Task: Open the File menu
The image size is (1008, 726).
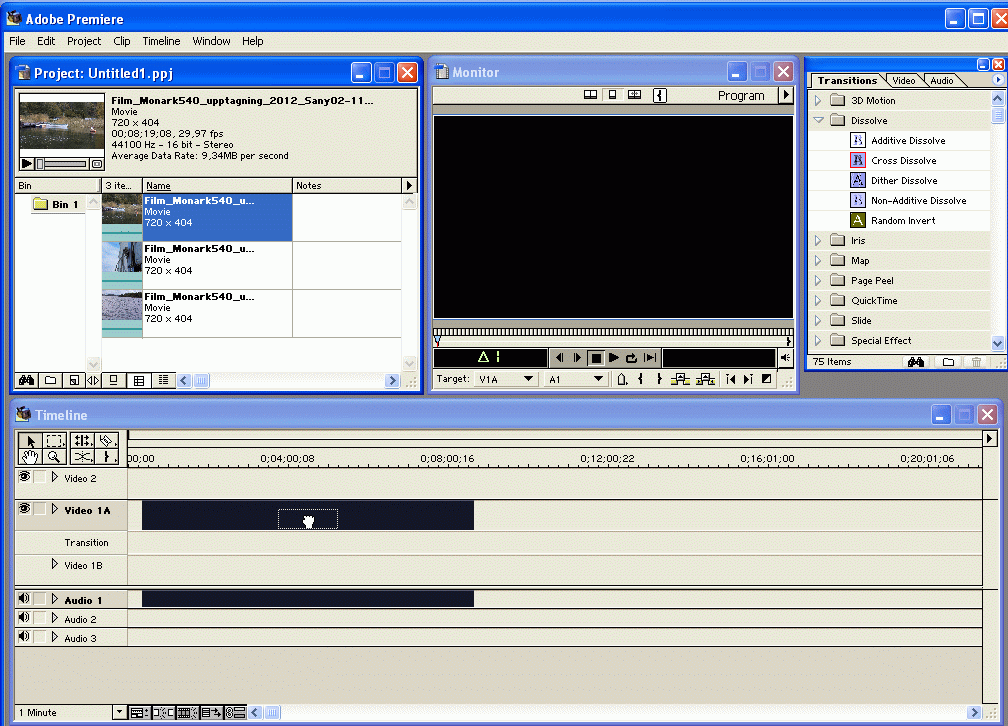Action: (x=17, y=41)
